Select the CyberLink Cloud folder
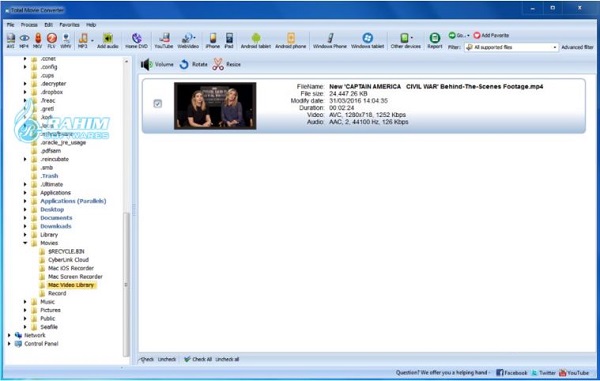This screenshot has height=381, width=600. pos(68,260)
